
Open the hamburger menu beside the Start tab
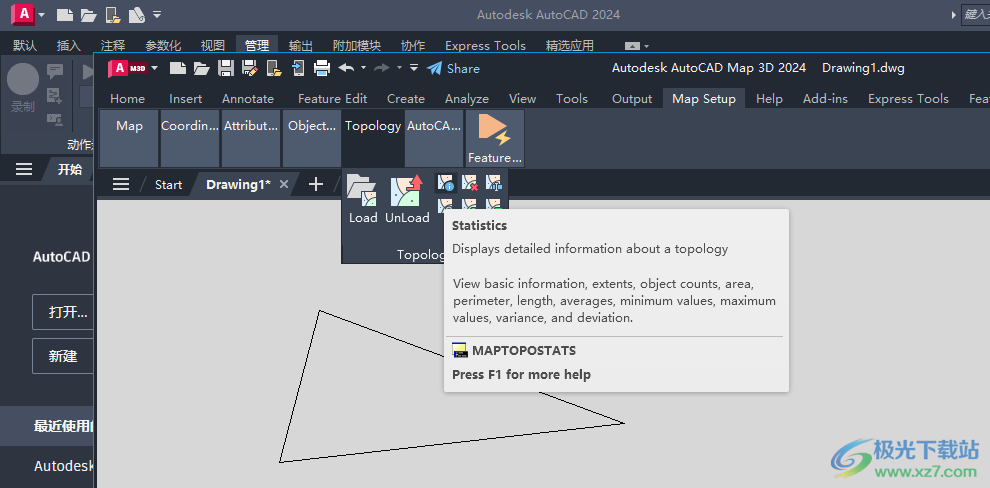click(121, 184)
